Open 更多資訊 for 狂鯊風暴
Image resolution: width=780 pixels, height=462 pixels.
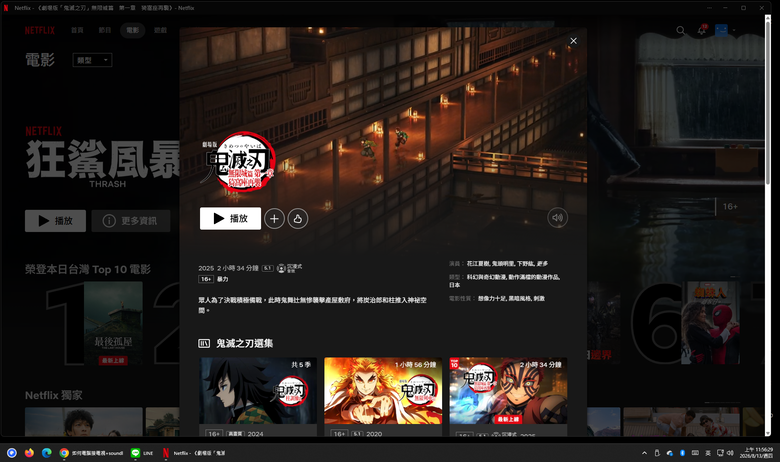[x=130, y=221]
